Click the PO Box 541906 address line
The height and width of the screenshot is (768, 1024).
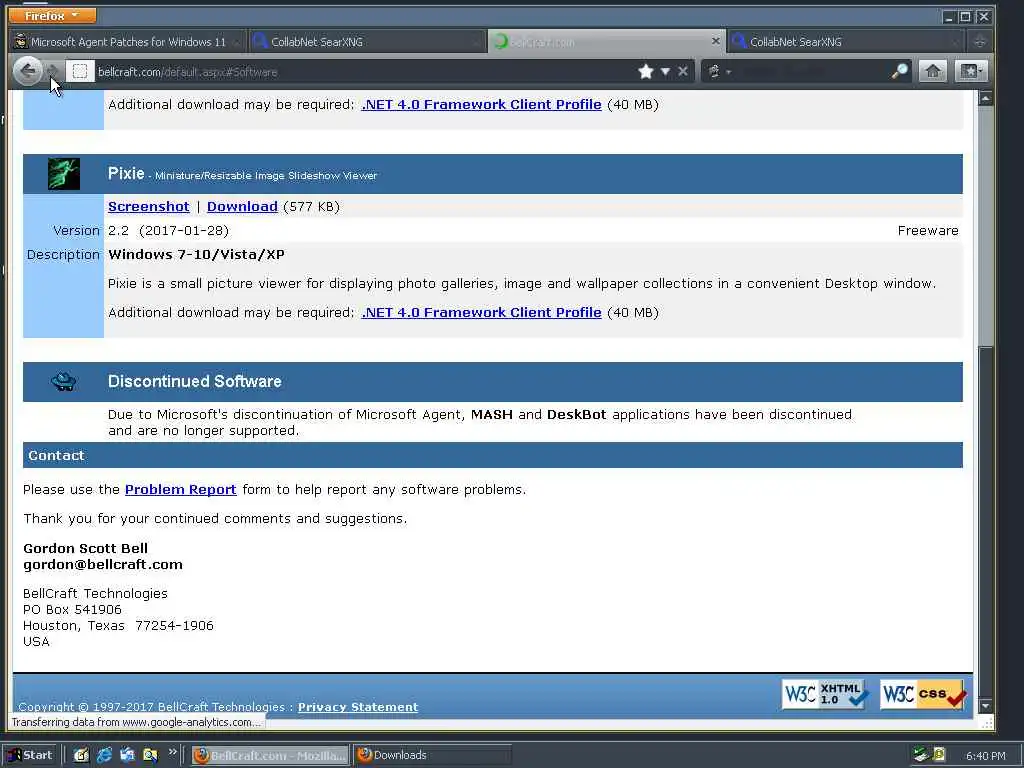72,609
